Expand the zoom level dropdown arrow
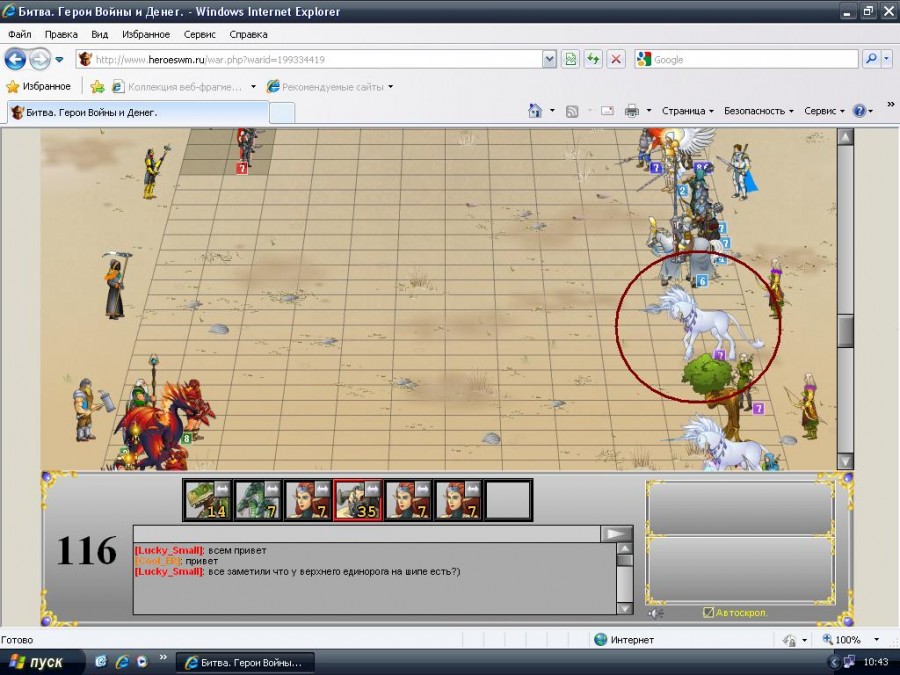This screenshot has height=675, width=900. pyautogui.click(x=876, y=639)
